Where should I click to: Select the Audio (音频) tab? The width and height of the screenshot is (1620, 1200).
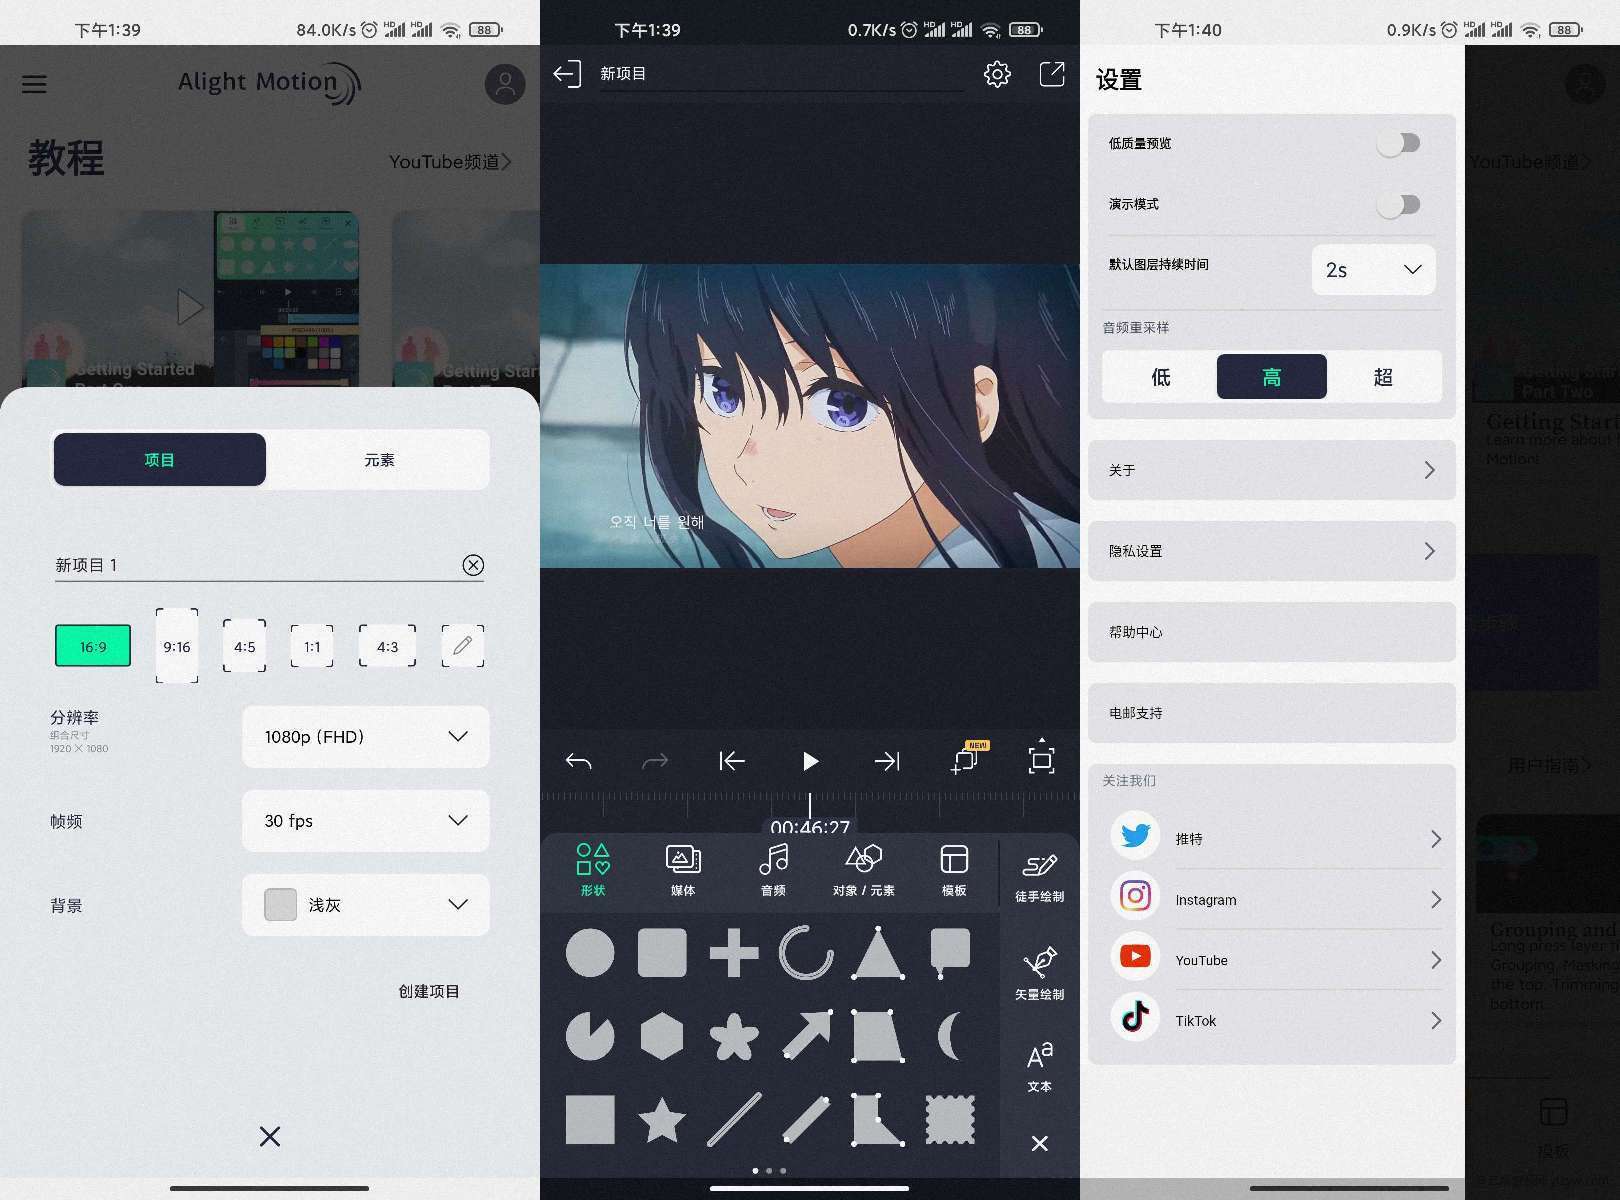773,870
